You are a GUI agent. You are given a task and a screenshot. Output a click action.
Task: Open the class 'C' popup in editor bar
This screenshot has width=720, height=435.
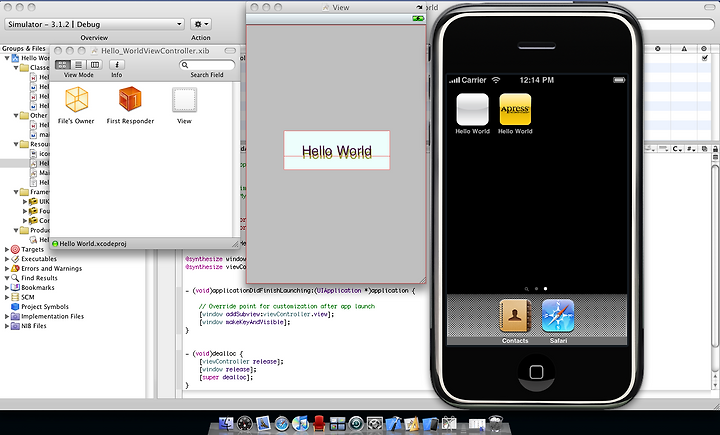pos(677,149)
